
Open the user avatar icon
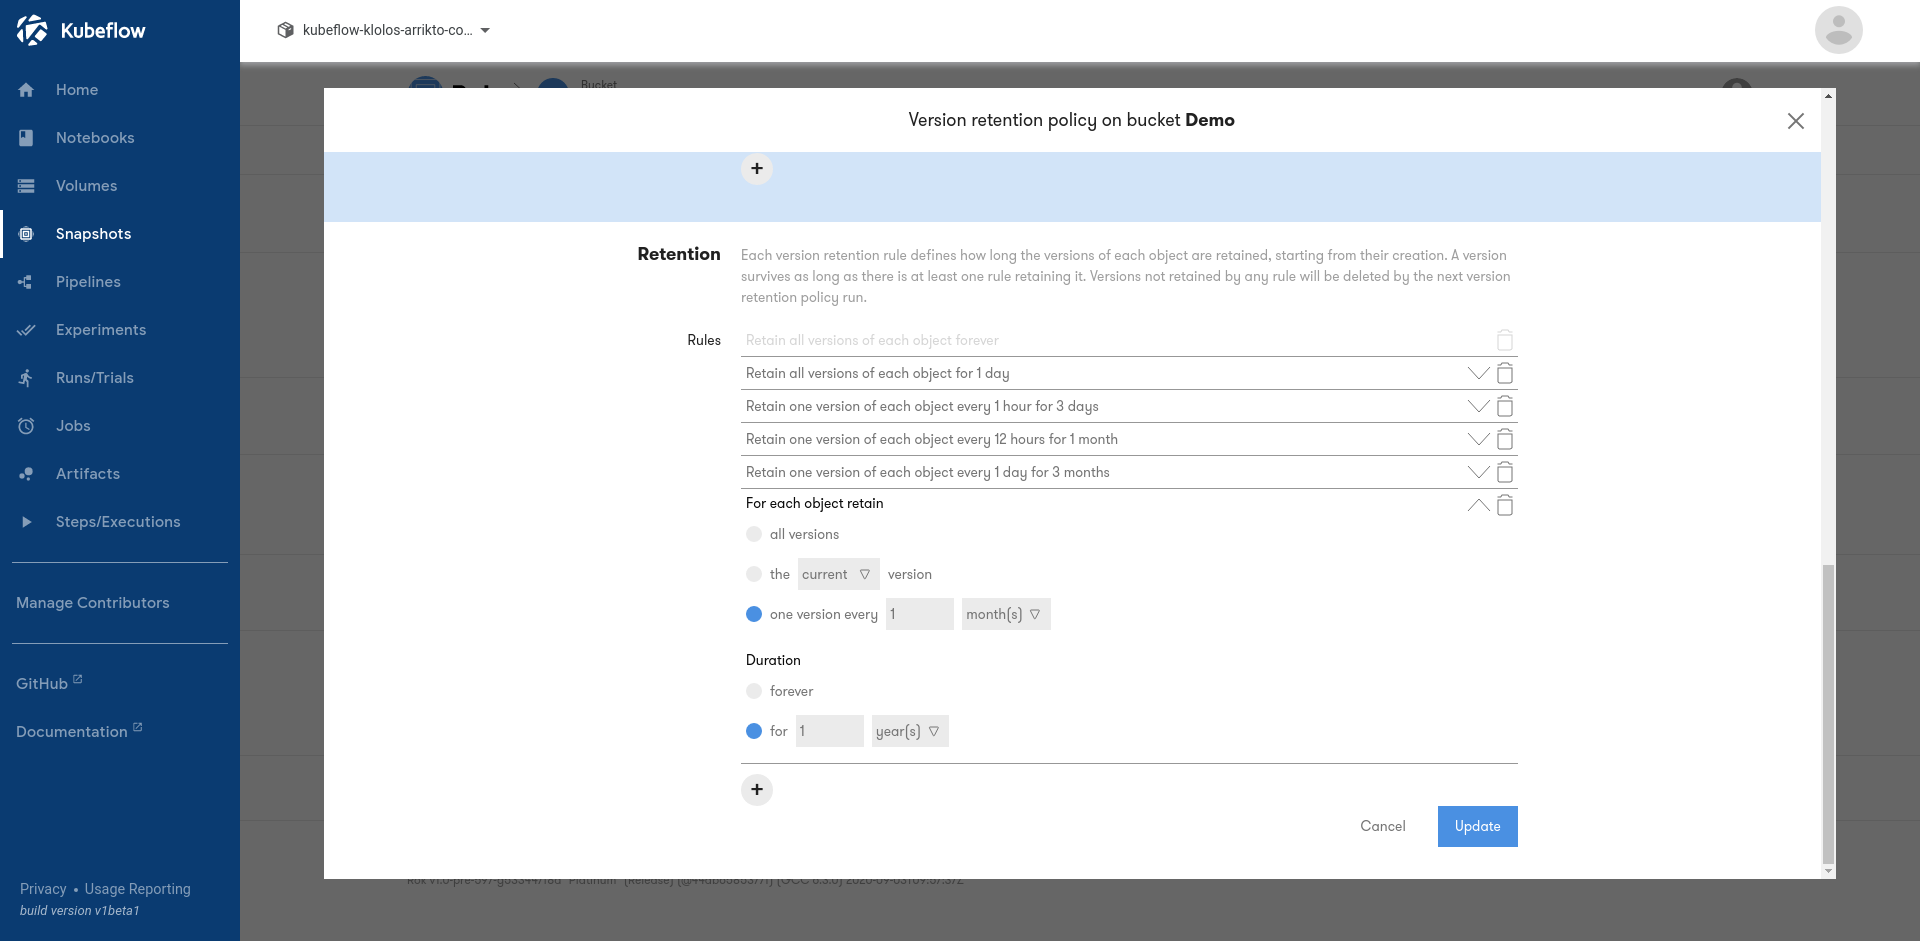coord(1839,30)
